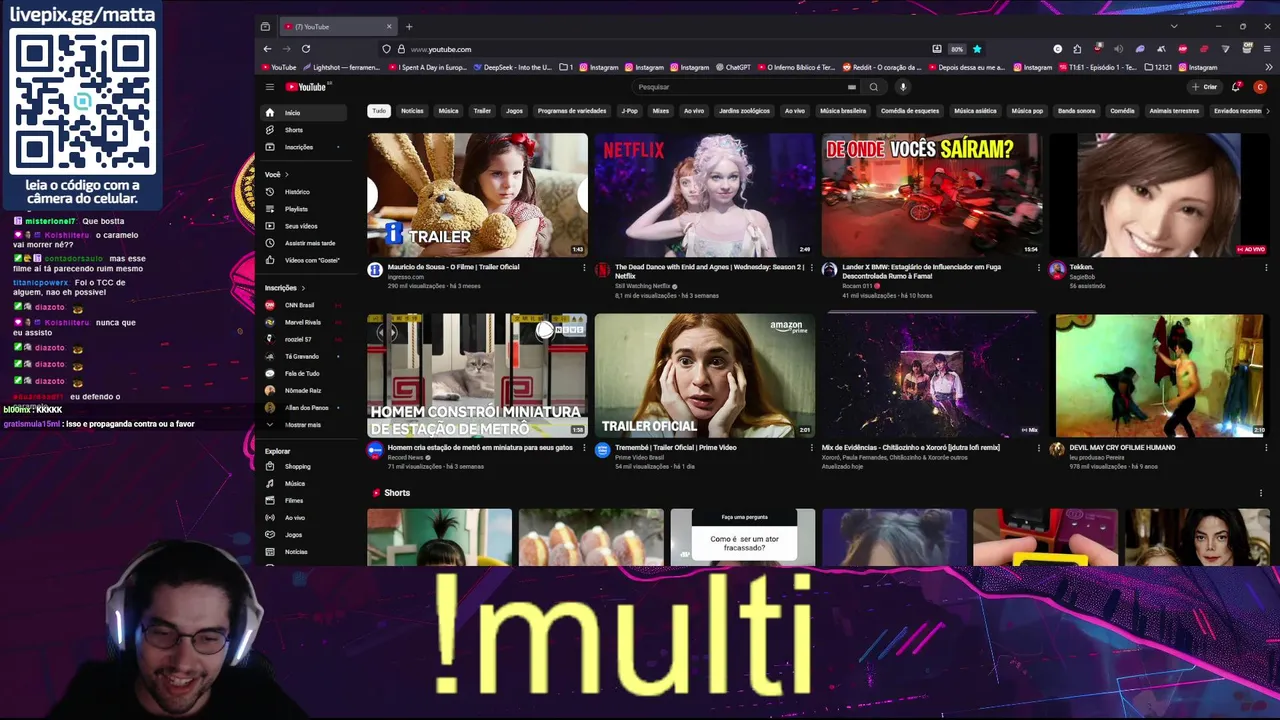The height and width of the screenshot is (720, 1280).
Task: Select Banda sonora filter chip
Action: (1077, 111)
